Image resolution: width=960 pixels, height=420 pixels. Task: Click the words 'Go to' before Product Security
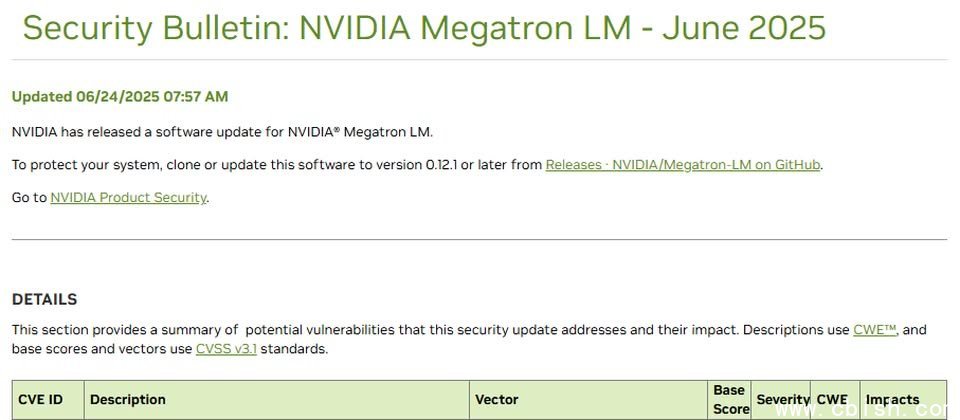pyautogui.click(x=29, y=198)
